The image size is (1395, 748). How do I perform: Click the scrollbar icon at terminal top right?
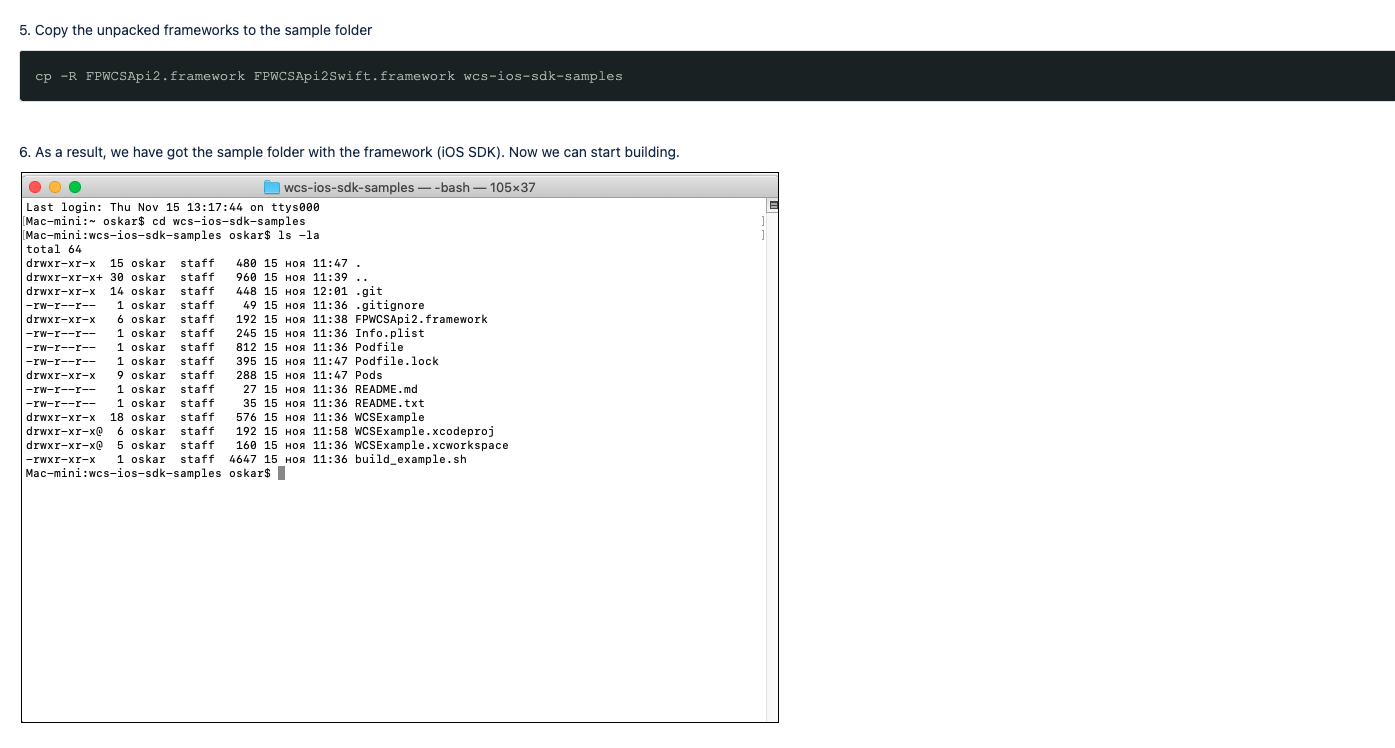772,206
